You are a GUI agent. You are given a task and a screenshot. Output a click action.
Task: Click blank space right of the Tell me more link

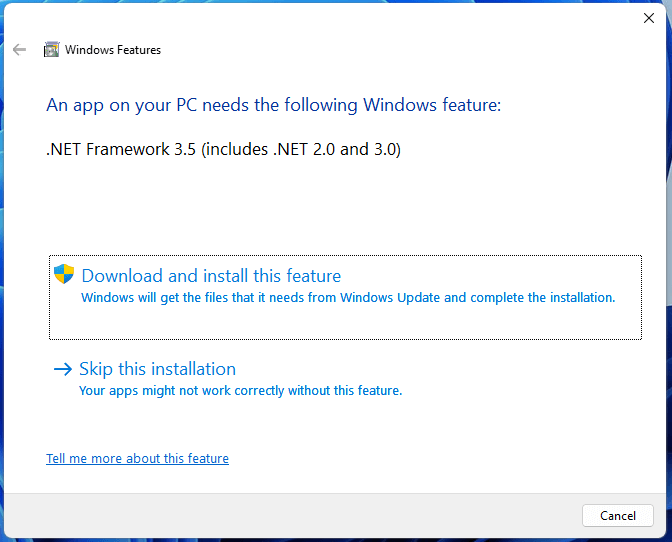[x=429, y=458]
